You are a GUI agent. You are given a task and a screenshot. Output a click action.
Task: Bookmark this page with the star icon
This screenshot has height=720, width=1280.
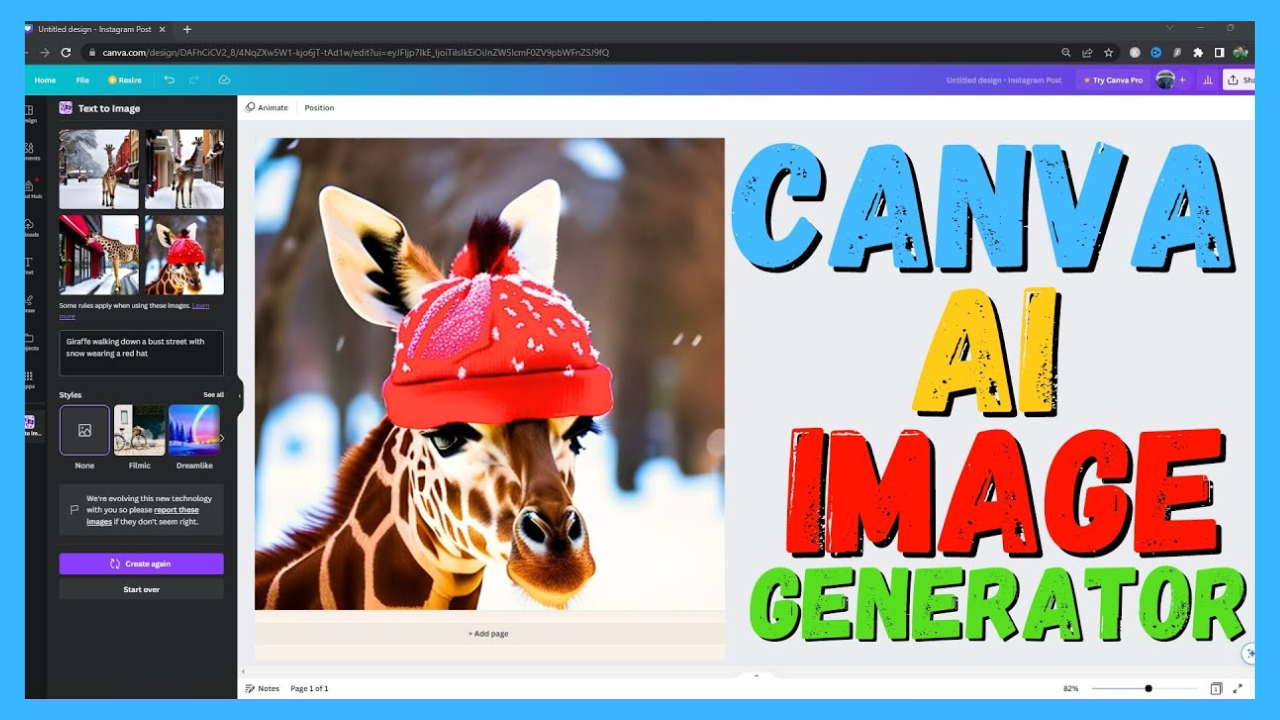coord(1108,52)
